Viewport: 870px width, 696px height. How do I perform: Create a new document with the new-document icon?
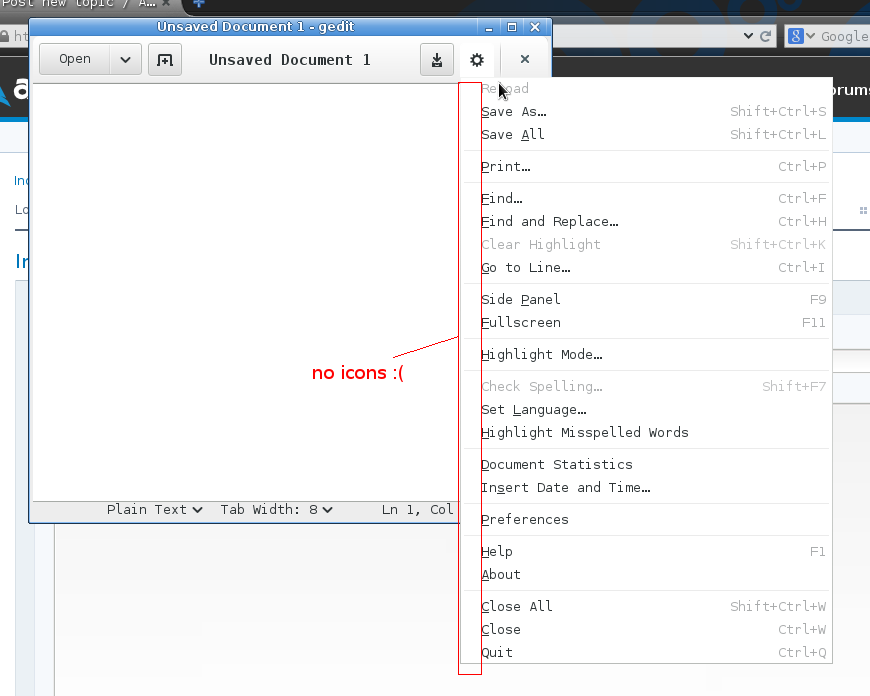click(x=165, y=59)
